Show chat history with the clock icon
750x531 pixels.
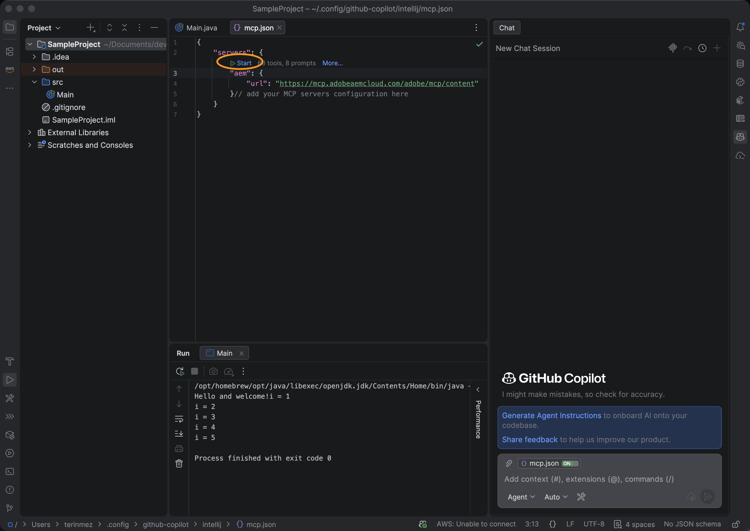(702, 48)
